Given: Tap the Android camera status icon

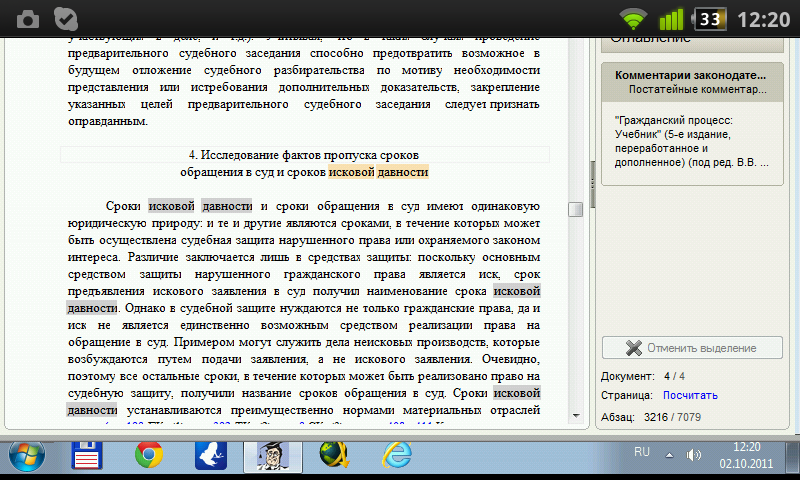Looking at the screenshot, I should [29, 18].
